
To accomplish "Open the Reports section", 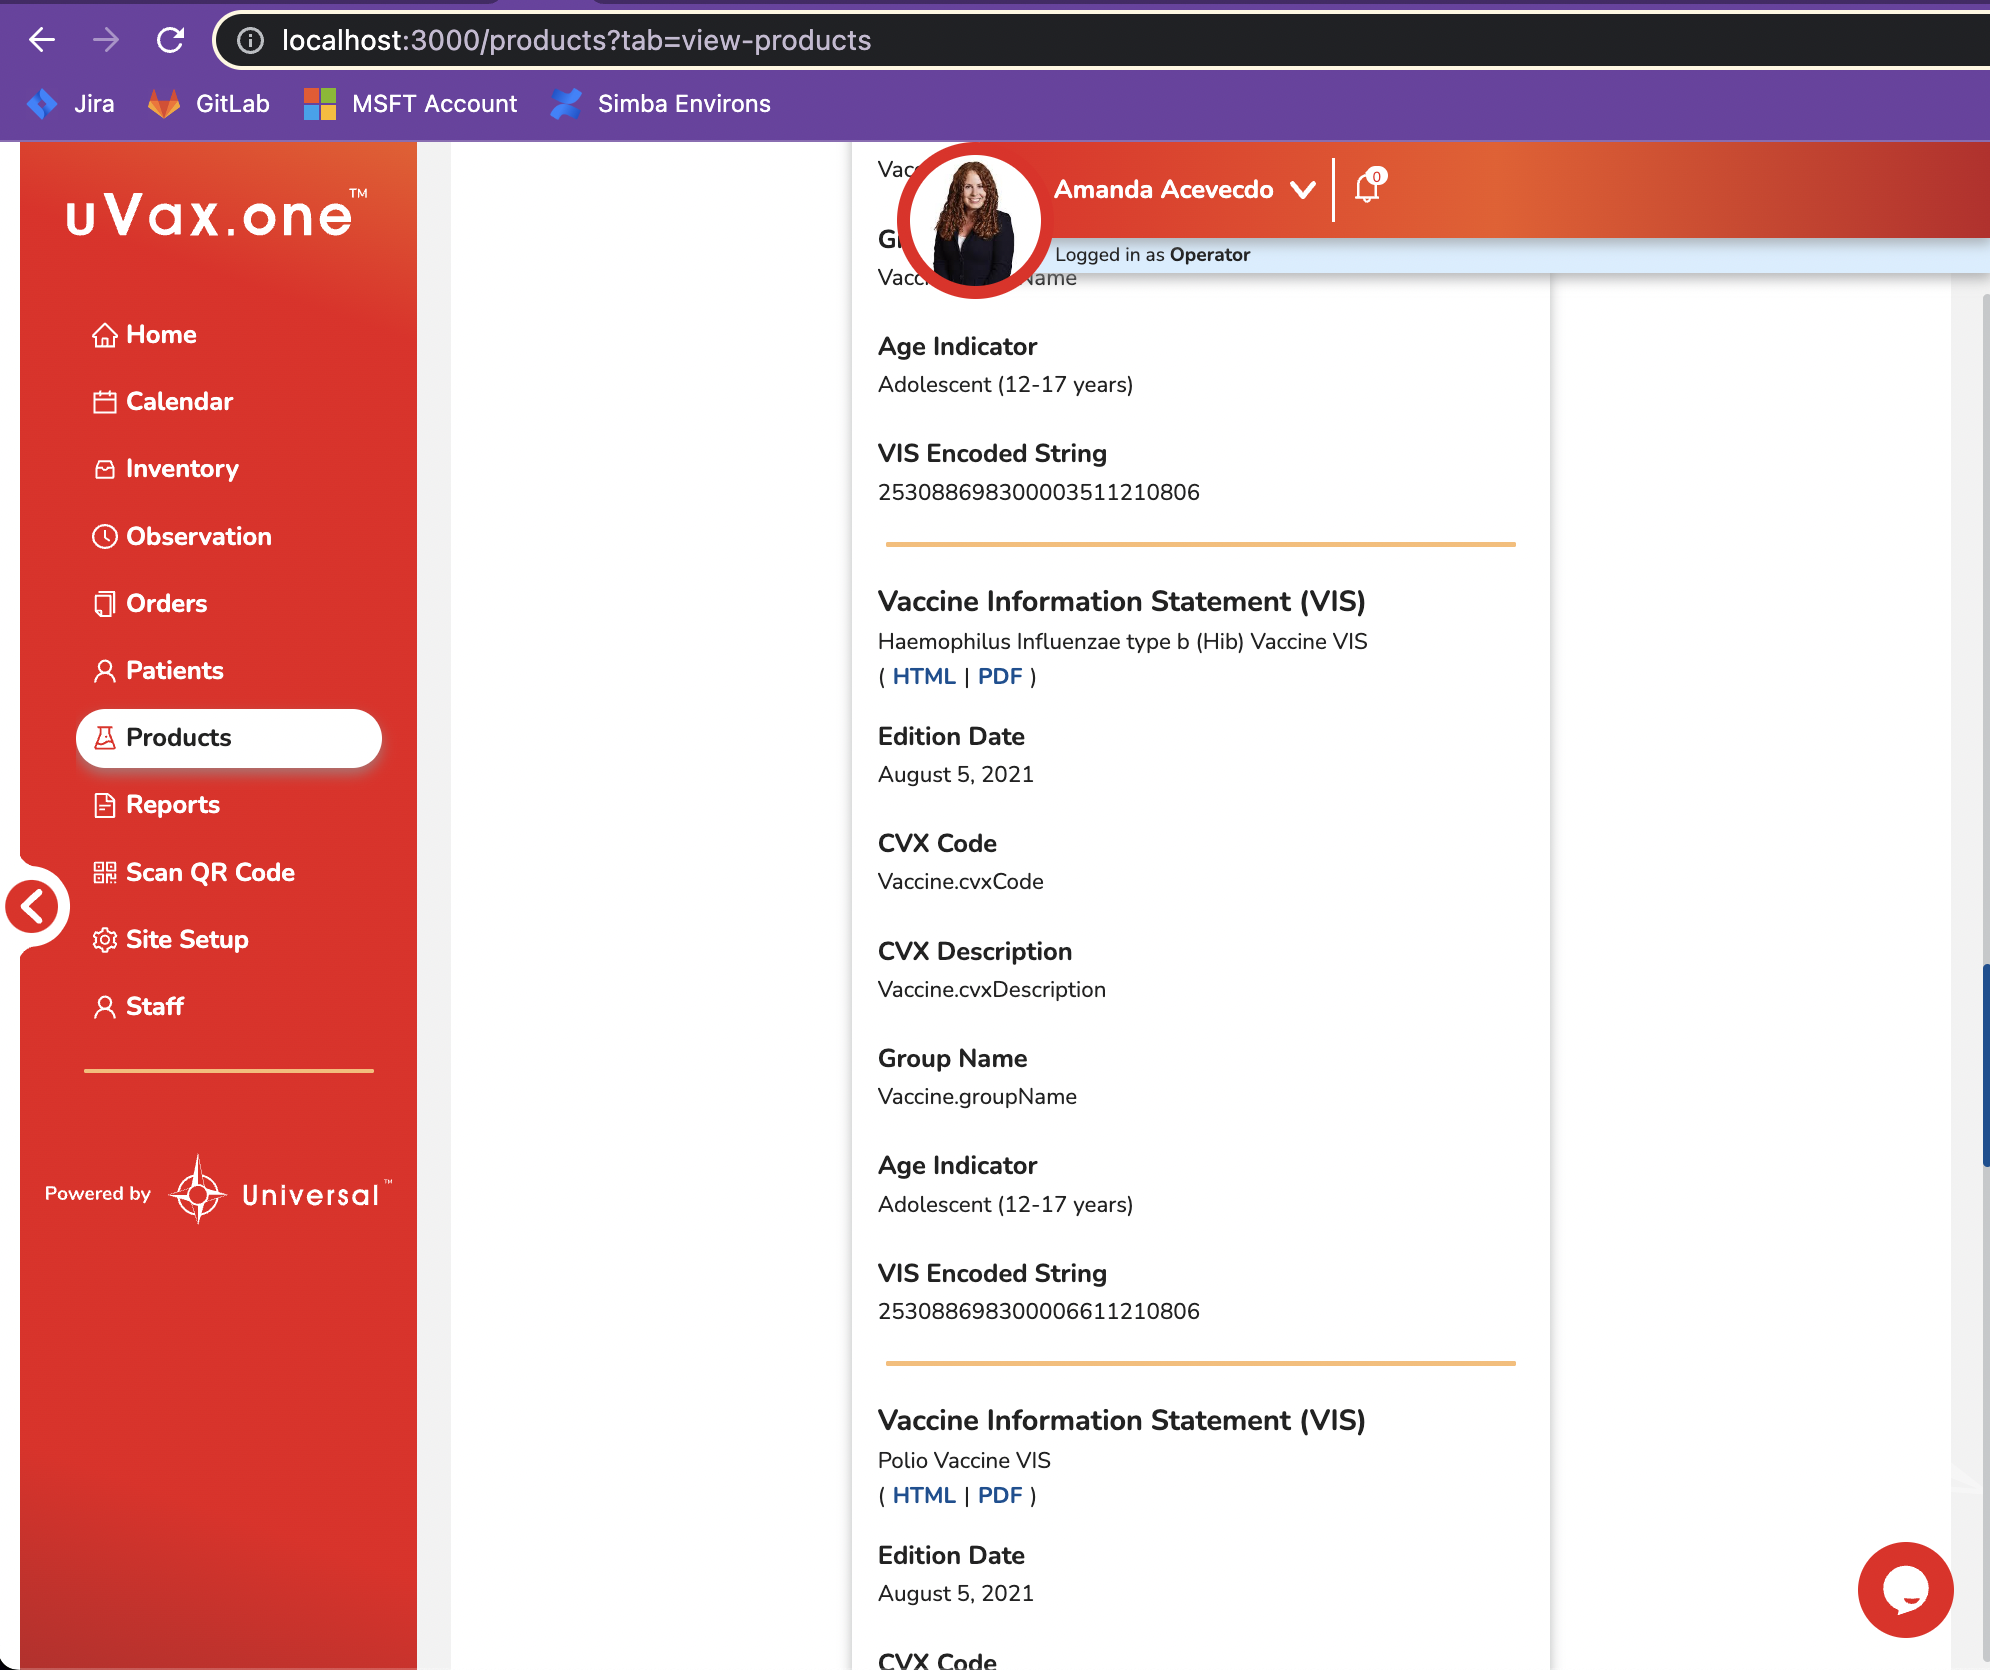I will [172, 805].
